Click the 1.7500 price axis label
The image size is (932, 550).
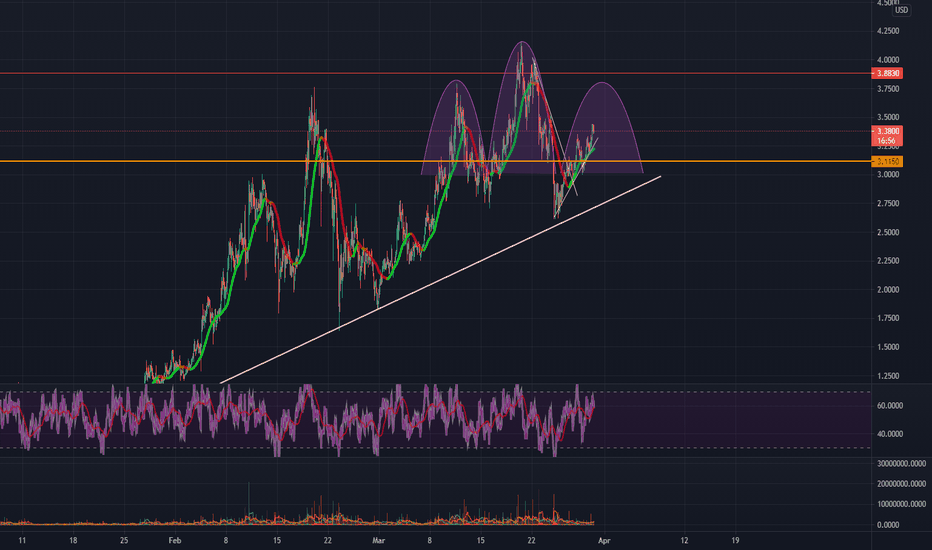pyautogui.click(x=887, y=319)
